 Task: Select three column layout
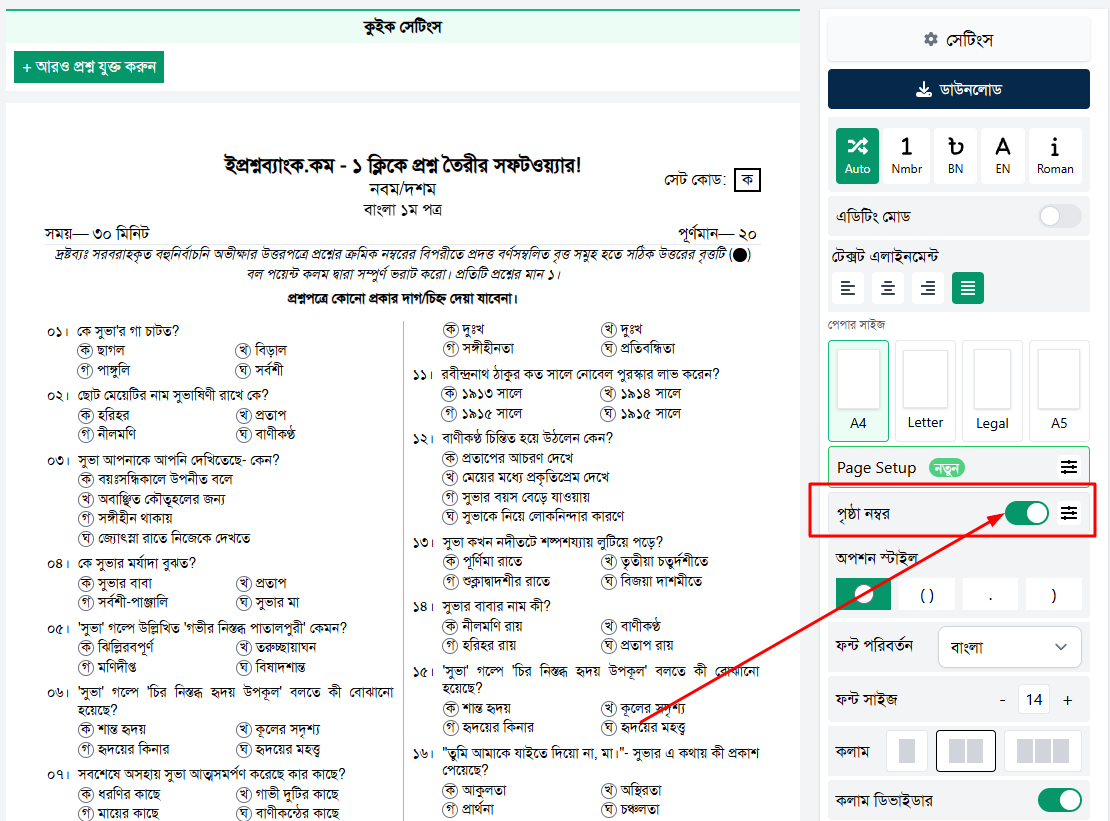1043,751
